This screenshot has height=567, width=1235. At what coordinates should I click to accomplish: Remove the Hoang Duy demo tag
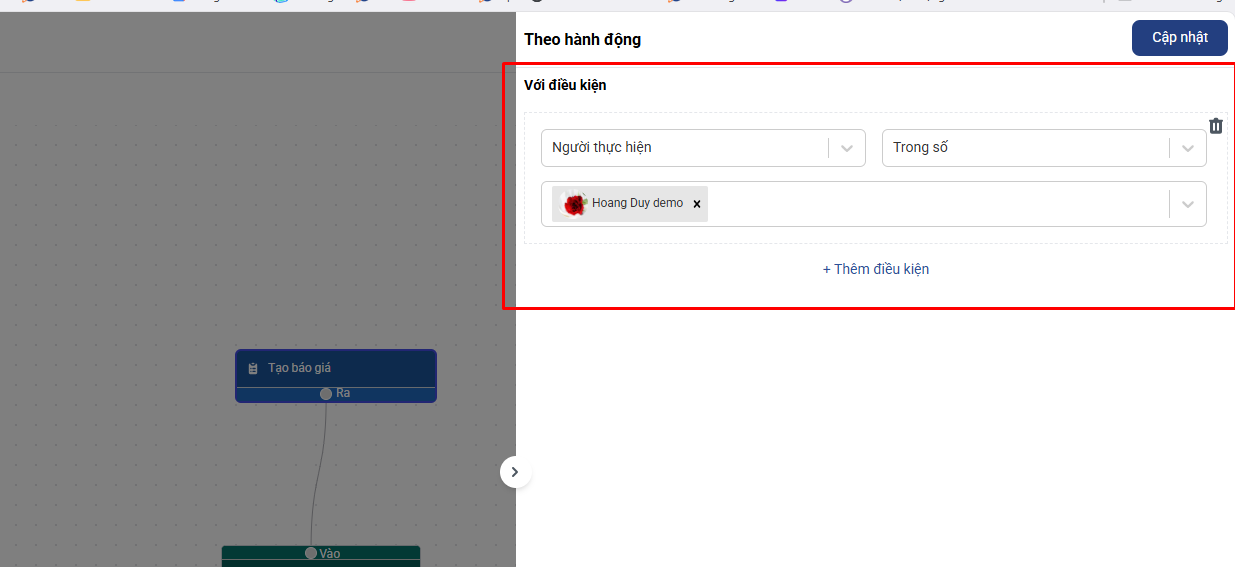click(x=697, y=204)
